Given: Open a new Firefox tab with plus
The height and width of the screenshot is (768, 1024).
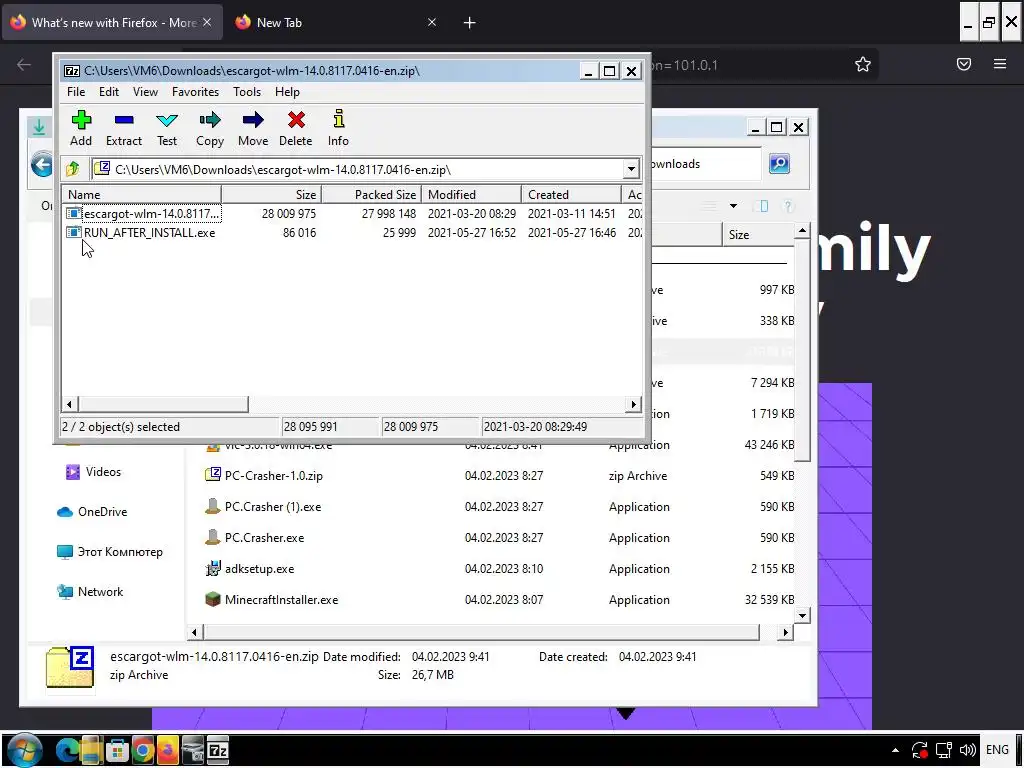Looking at the screenshot, I should point(469,23).
